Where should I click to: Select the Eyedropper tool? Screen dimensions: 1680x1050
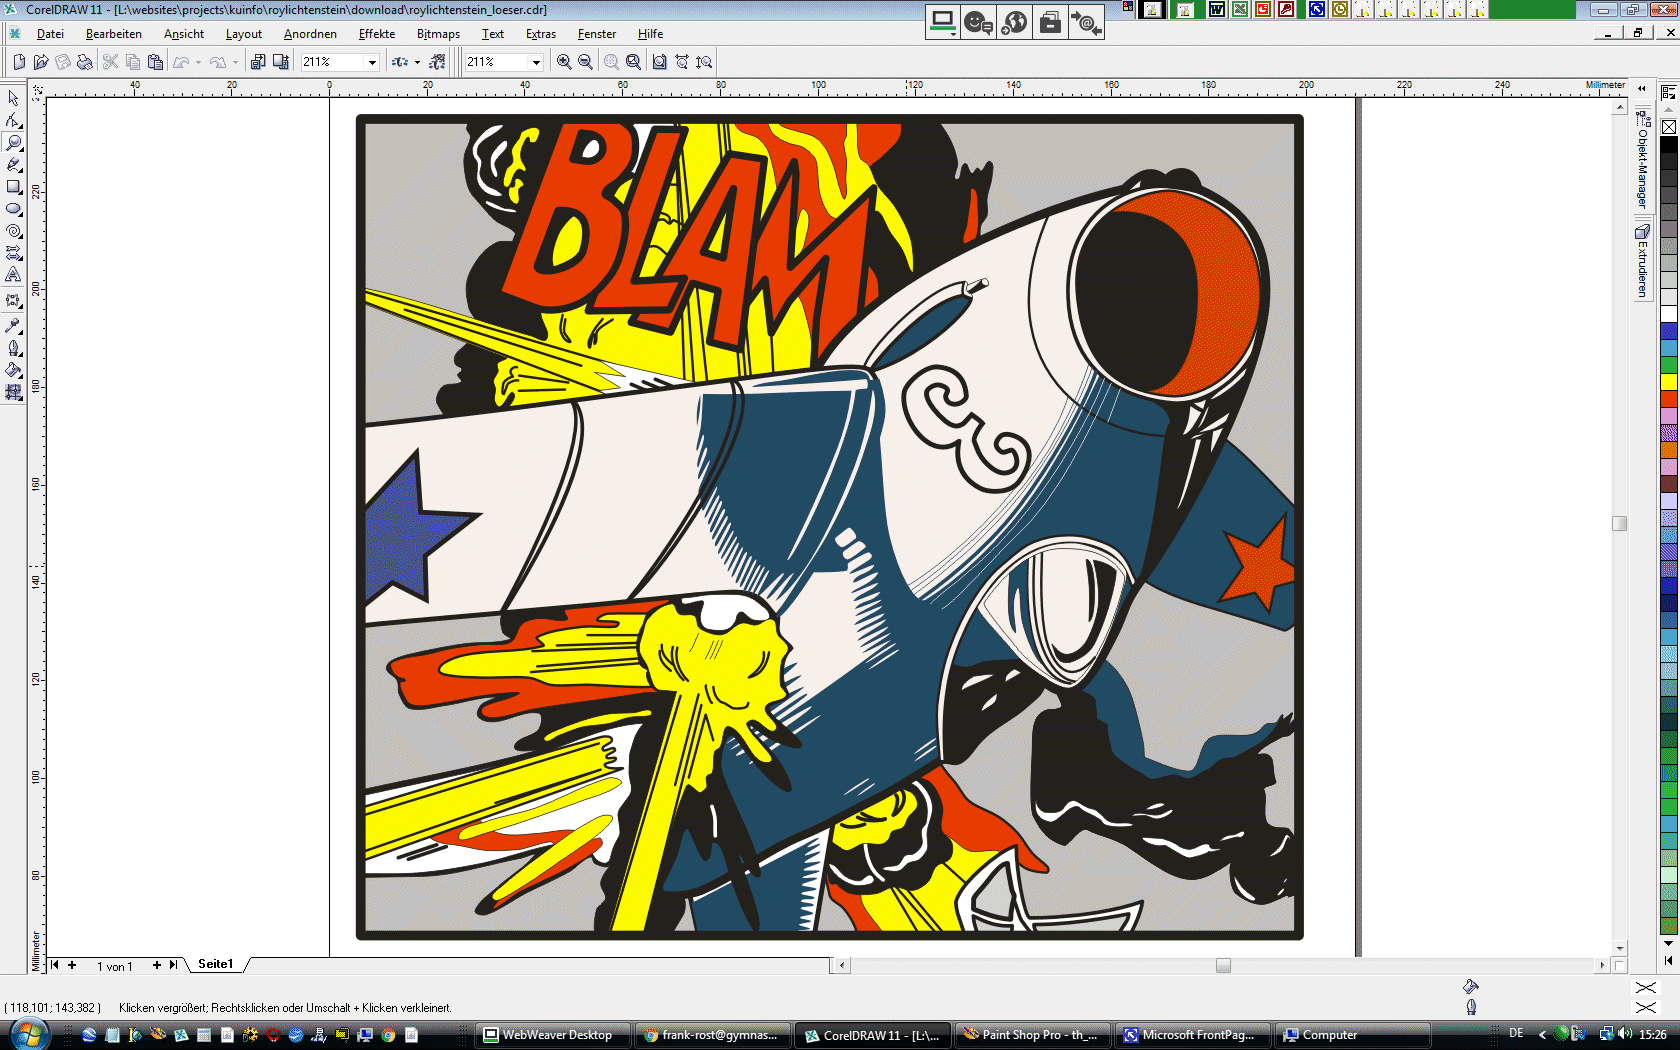click(13, 326)
